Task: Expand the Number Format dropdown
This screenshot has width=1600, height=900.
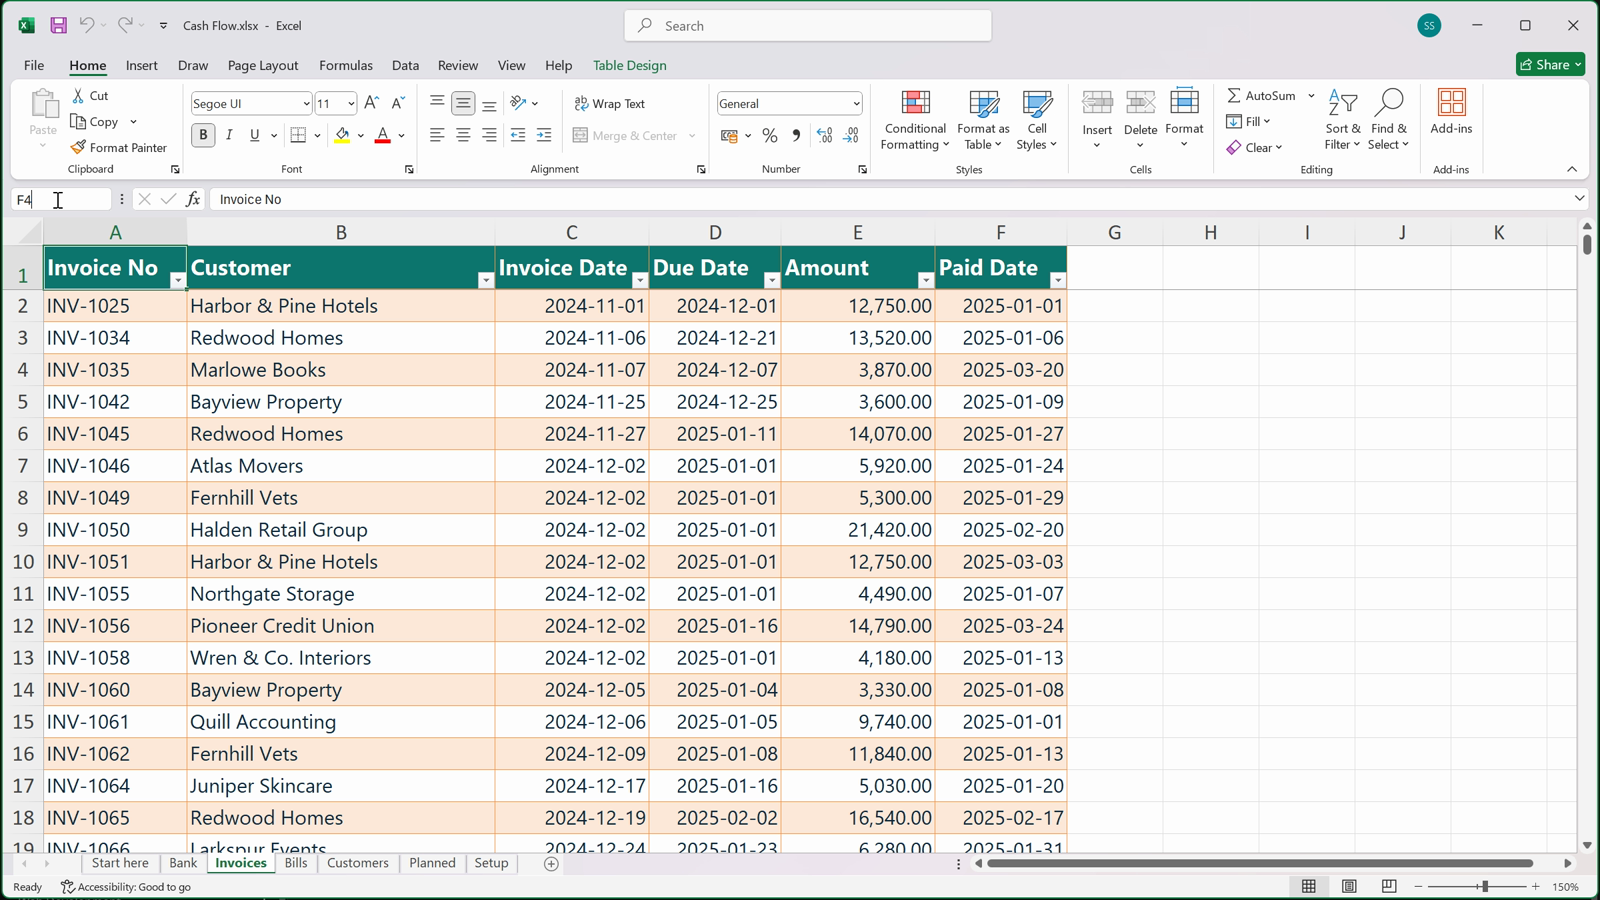Action: (856, 104)
